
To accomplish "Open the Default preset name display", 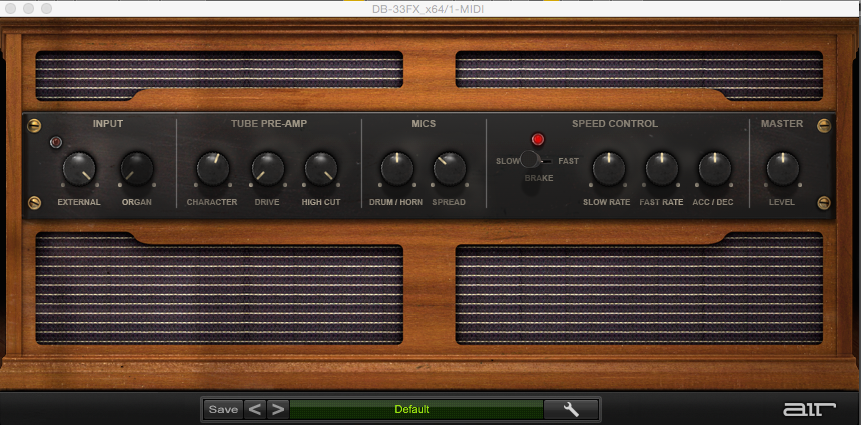I will 416,410.
